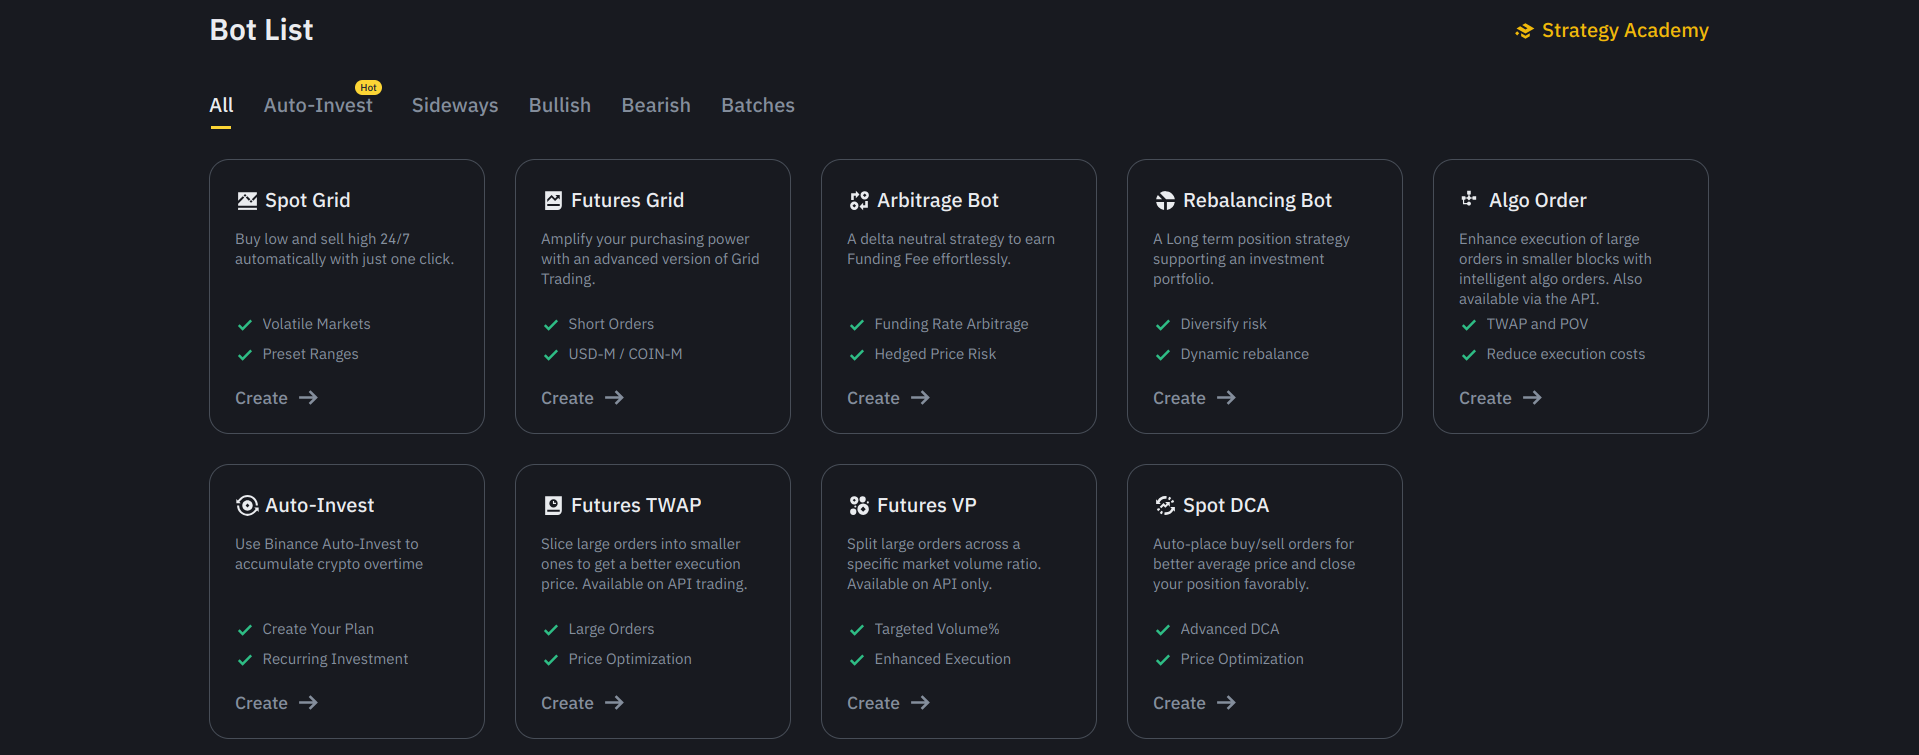Click the Spot Grid chart icon
This screenshot has width=1919, height=755.
(x=247, y=201)
